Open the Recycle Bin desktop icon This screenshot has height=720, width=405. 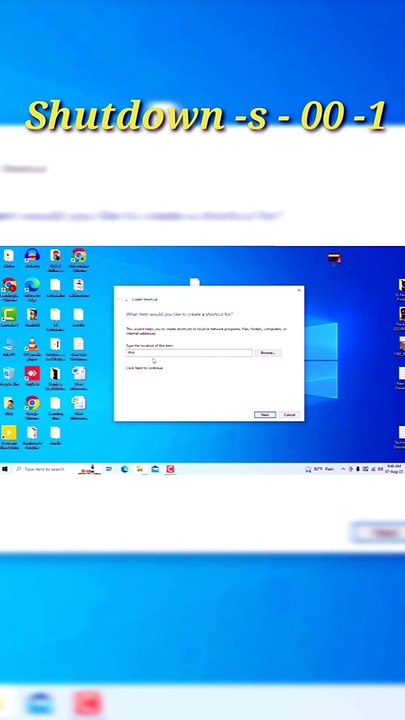click(9, 377)
